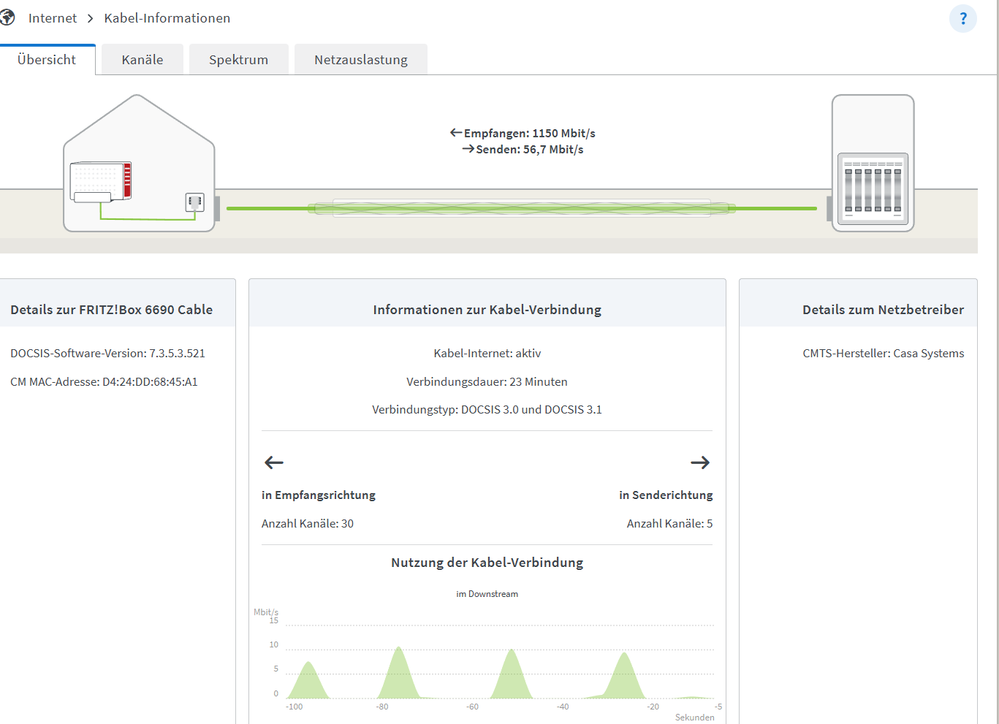Click the red FRITZ!Box router image

tap(101, 182)
